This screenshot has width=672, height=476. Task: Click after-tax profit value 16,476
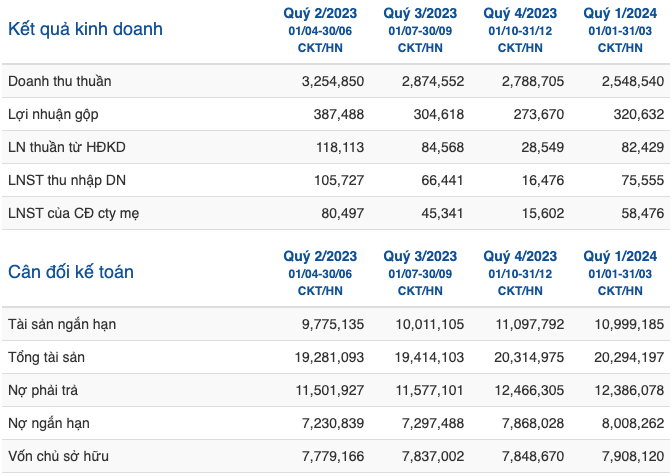point(543,180)
